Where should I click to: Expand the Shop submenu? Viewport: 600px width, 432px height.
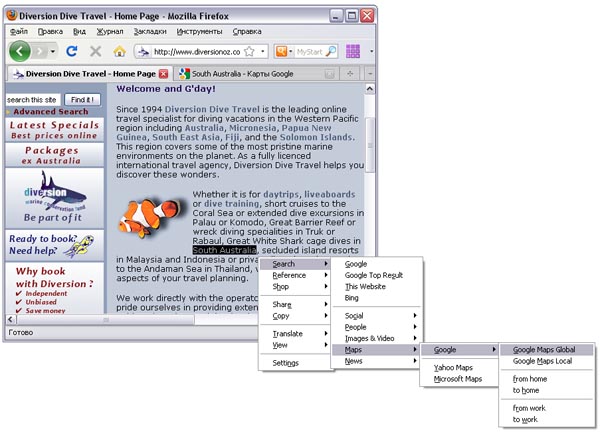295,287
